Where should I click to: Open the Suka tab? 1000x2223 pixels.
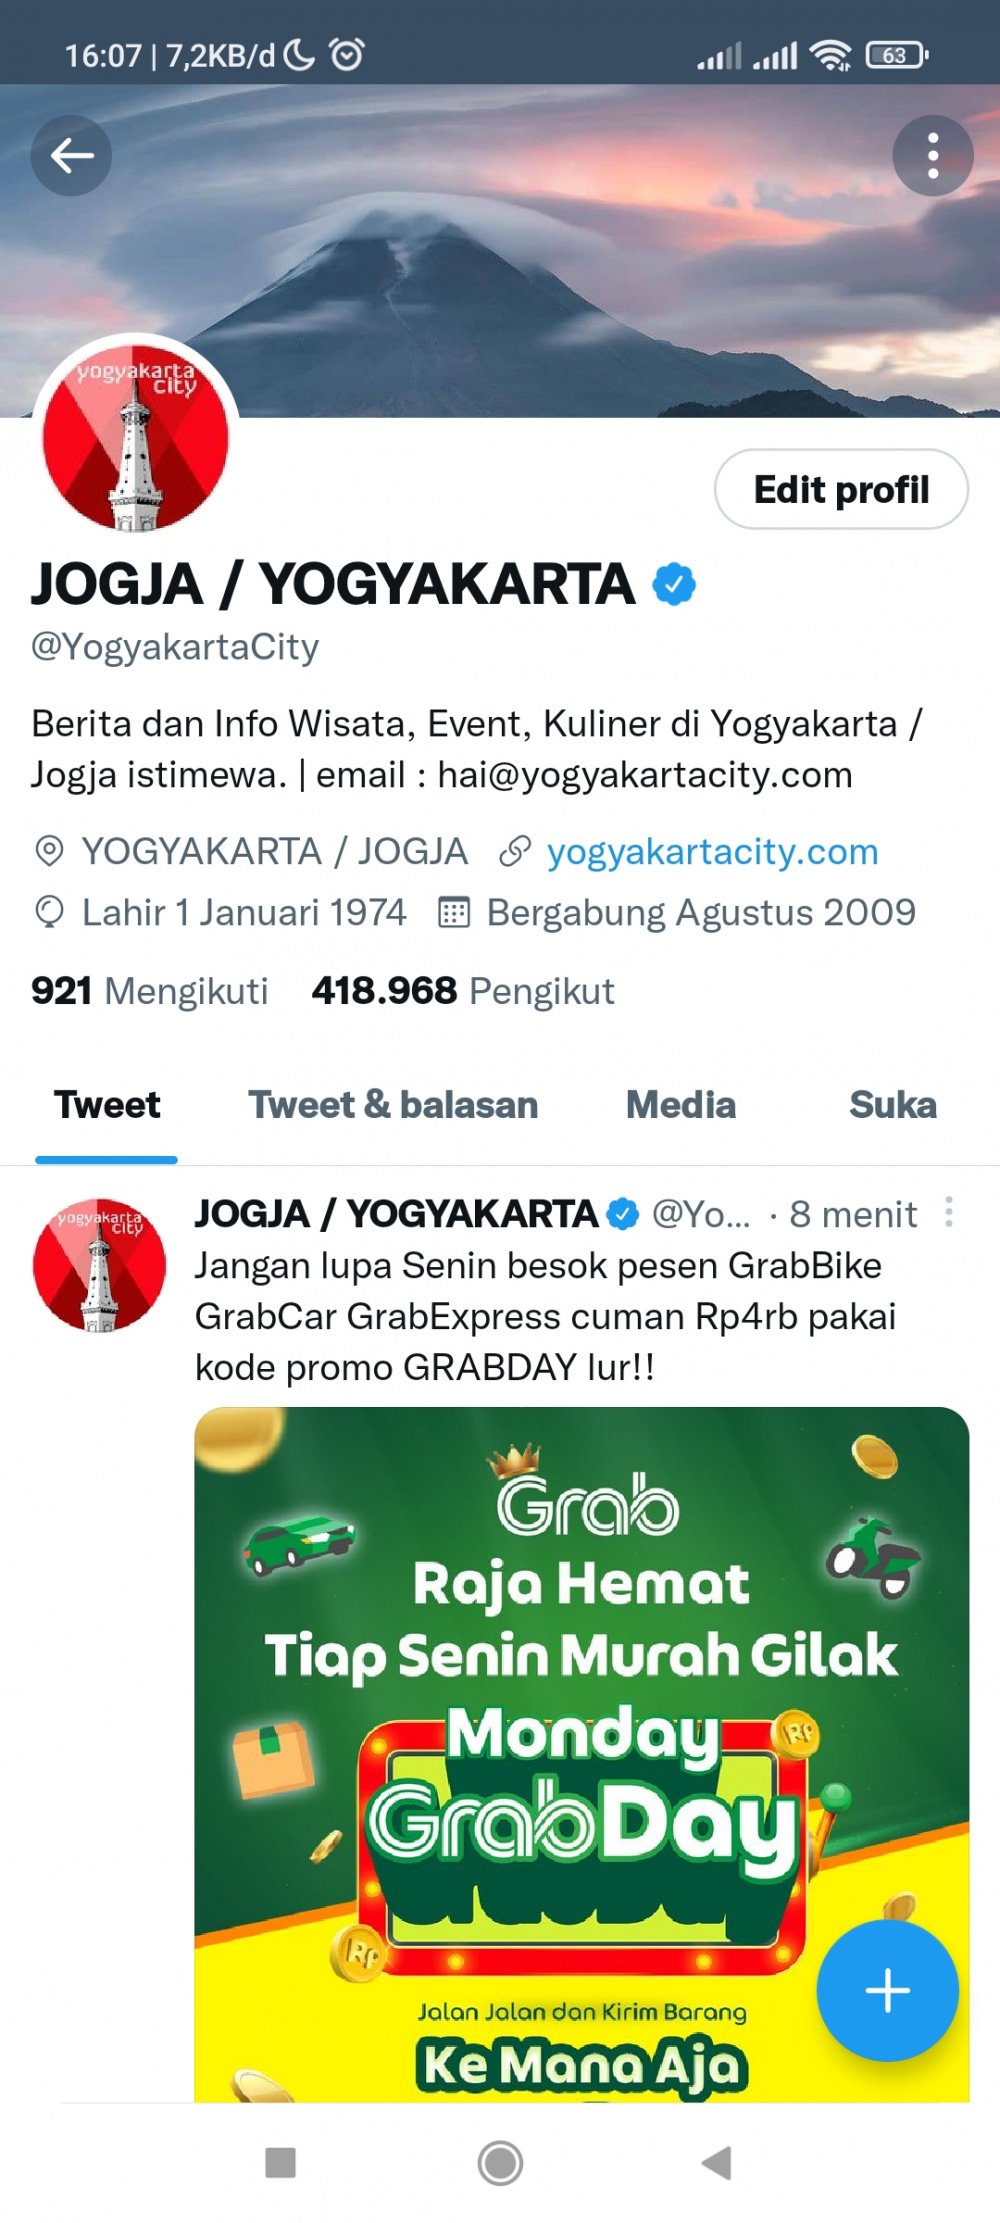(893, 1105)
